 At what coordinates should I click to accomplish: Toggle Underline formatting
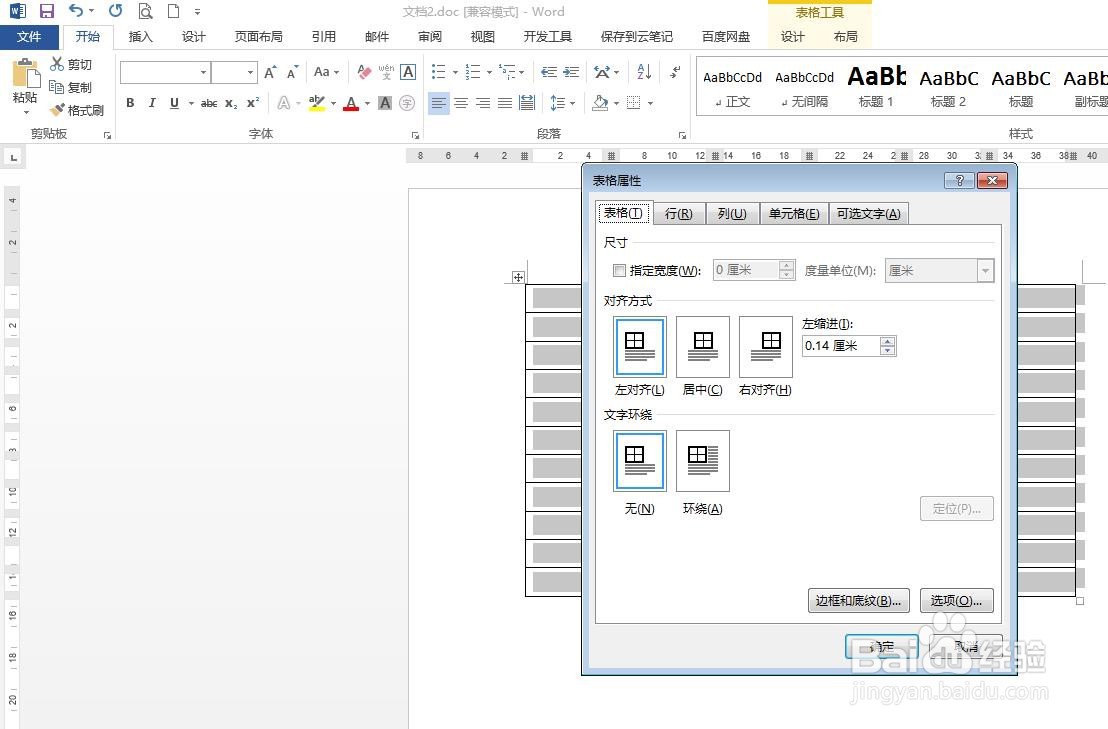[x=174, y=103]
